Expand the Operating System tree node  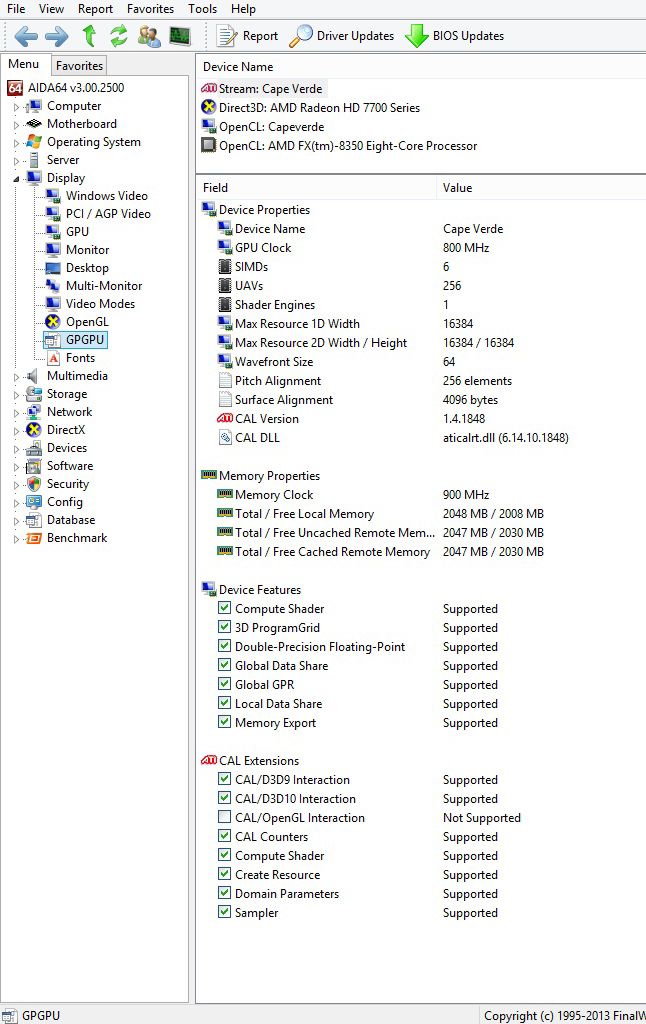click(16, 142)
